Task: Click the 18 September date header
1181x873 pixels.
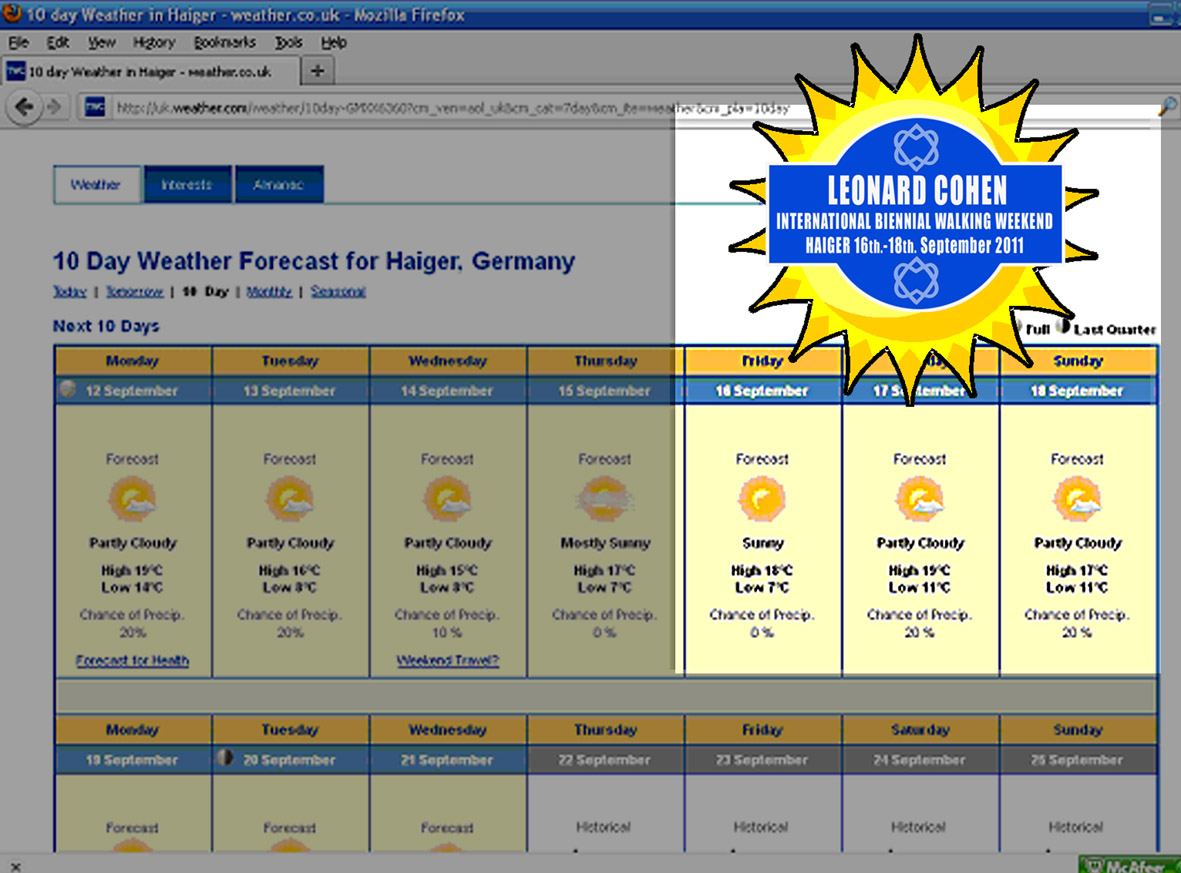Action: pyautogui.click(x=1077, y=391)
